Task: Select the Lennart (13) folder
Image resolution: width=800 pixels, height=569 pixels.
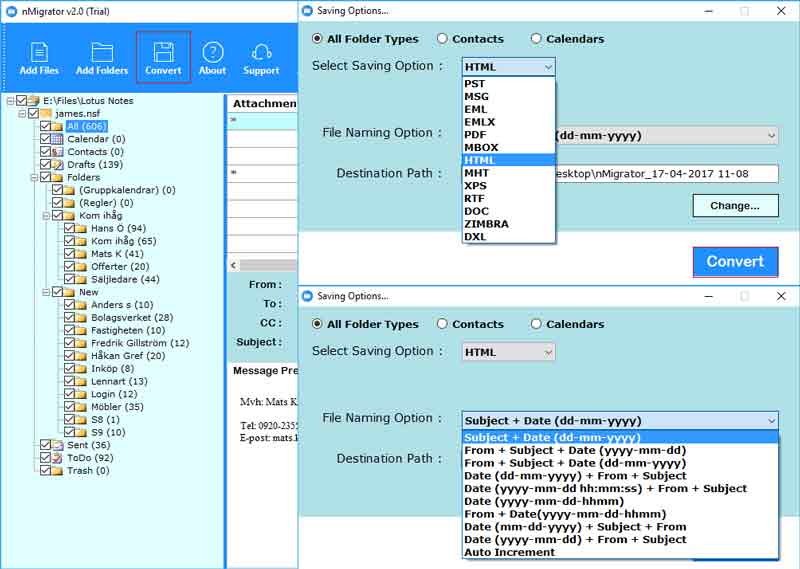Action: pyautogui.click(x=119, y=381)
